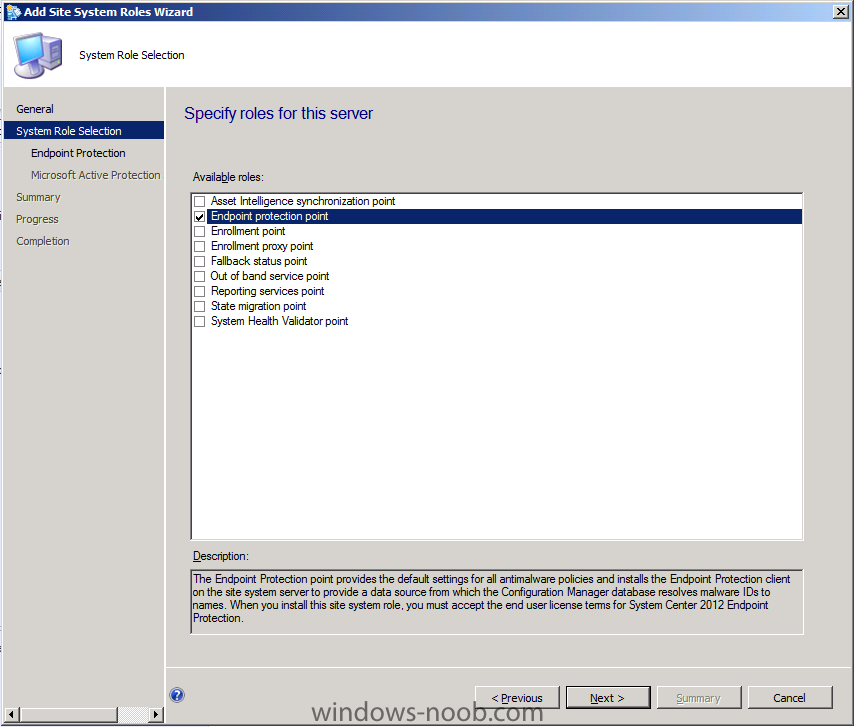The width and height of the screenshot is (854, 727).
Task: Check System Health Validator point
Action: click(200, 321)
